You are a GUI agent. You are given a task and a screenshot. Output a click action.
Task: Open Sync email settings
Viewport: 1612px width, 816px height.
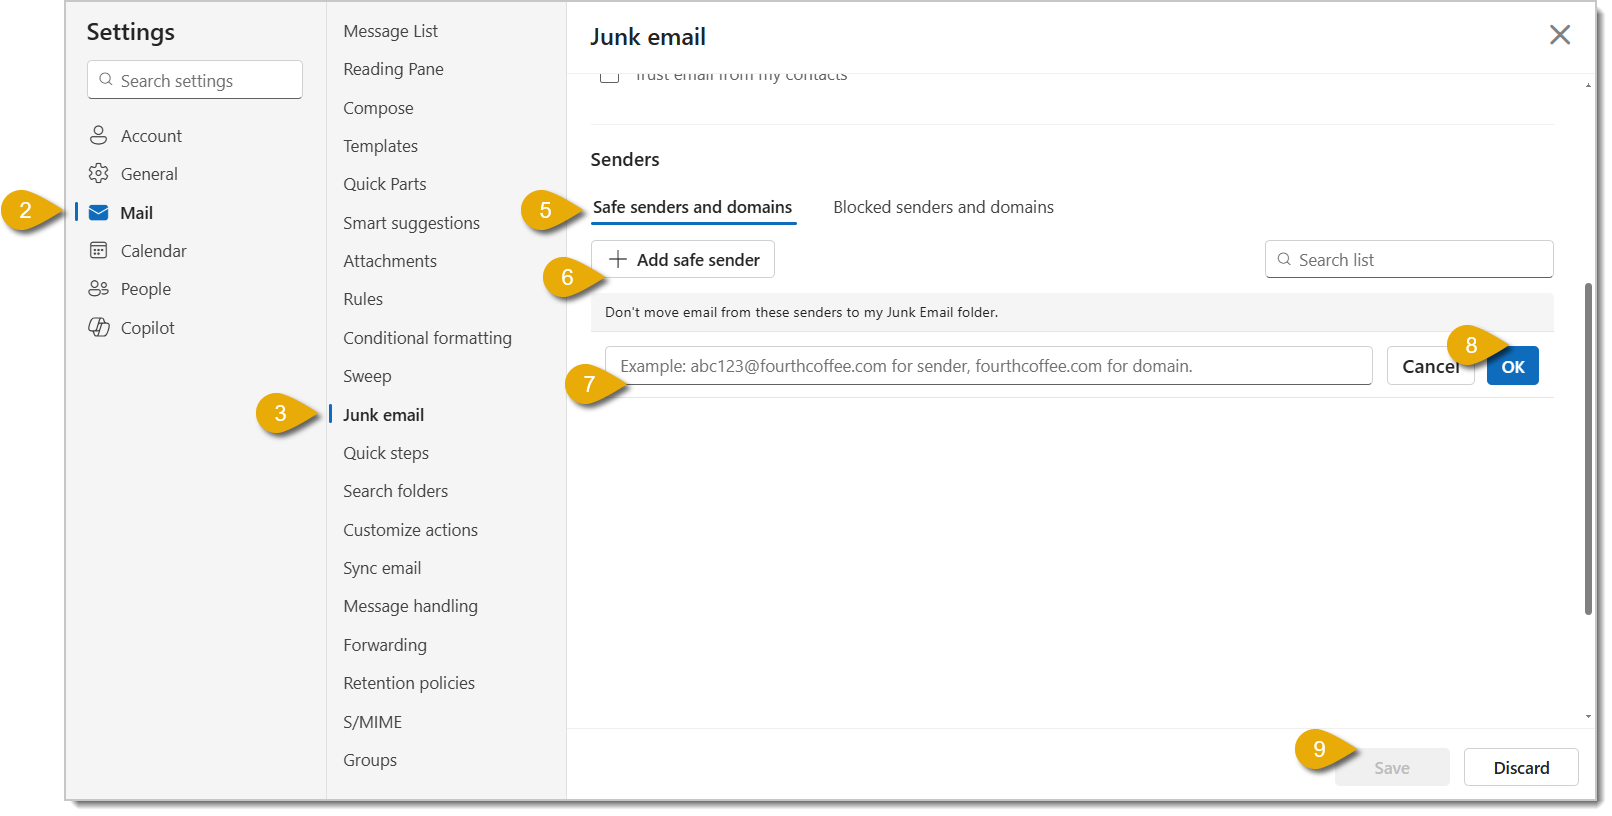(382, 568)
